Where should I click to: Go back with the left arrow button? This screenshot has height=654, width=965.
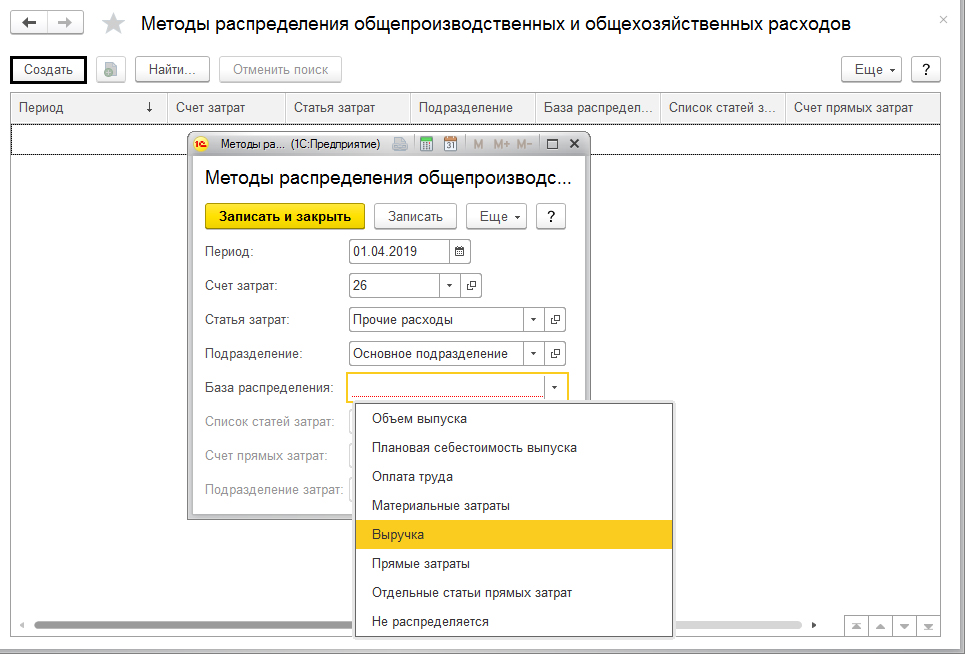pyautogui.click(x=29, y=23)
